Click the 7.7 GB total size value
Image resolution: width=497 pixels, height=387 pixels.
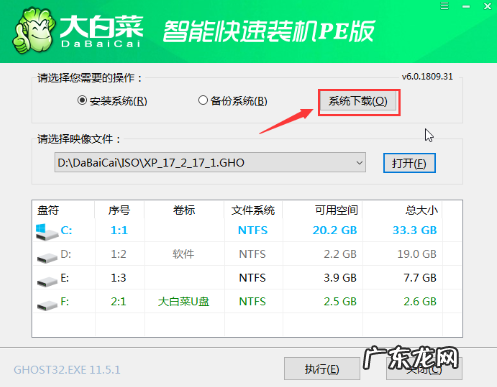(x=420, y=278)
